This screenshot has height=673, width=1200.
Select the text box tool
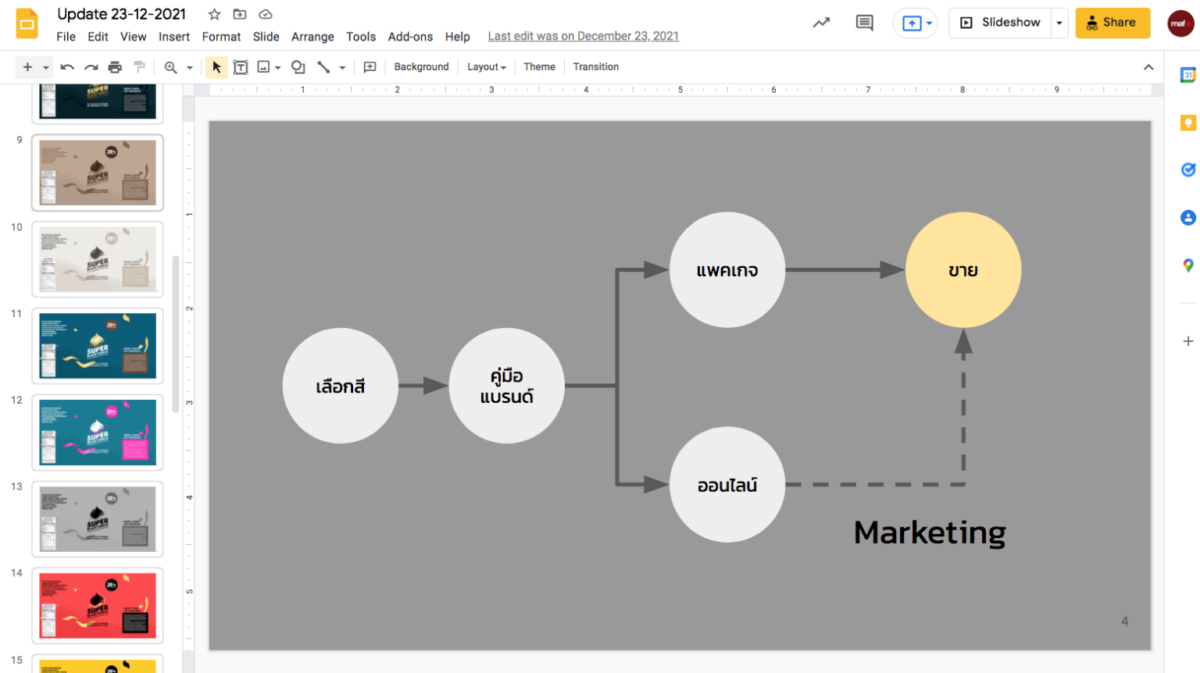coord(241,67)
